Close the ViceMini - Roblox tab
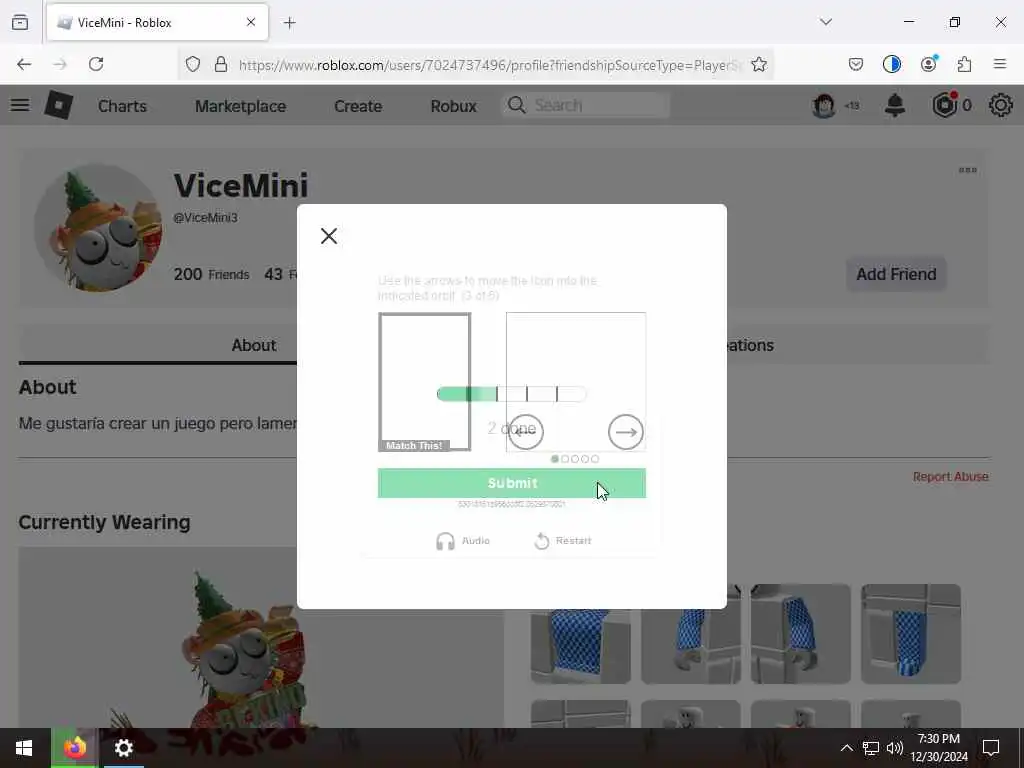The width and height of the screenshot is (1024, 768). click(x=251, y=22)
